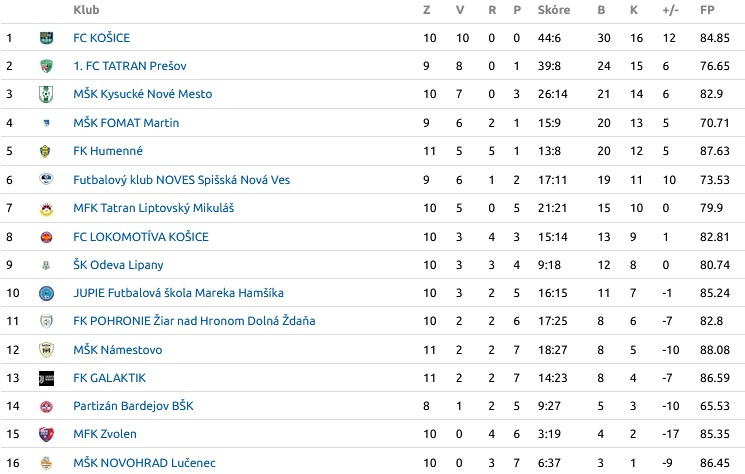Screen dimensions: 745x474
Task: Click the FC KOŠICE club crest icon
Action: coord(46,38)
